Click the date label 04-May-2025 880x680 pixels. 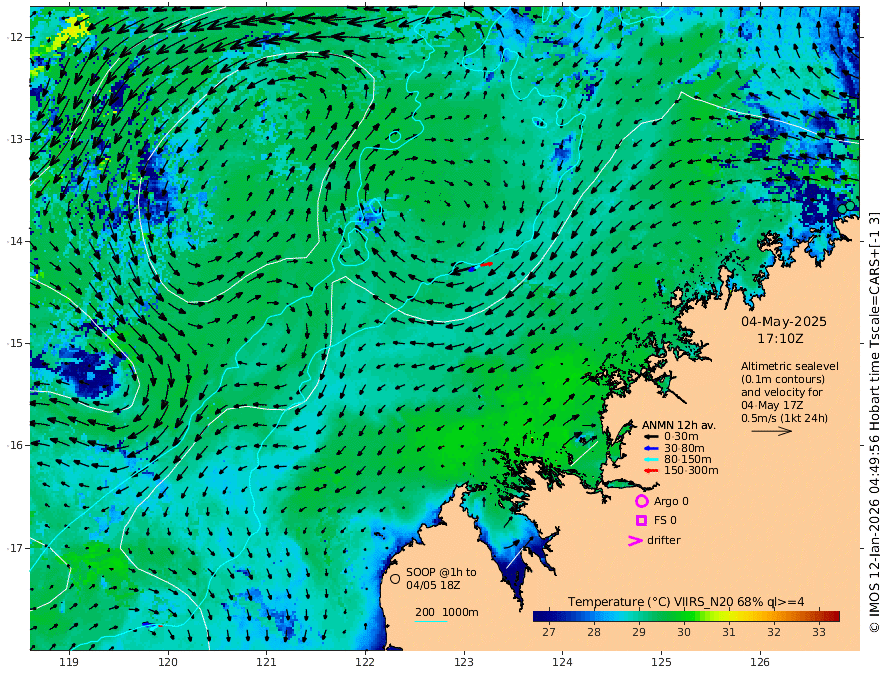tap(783, 321)
